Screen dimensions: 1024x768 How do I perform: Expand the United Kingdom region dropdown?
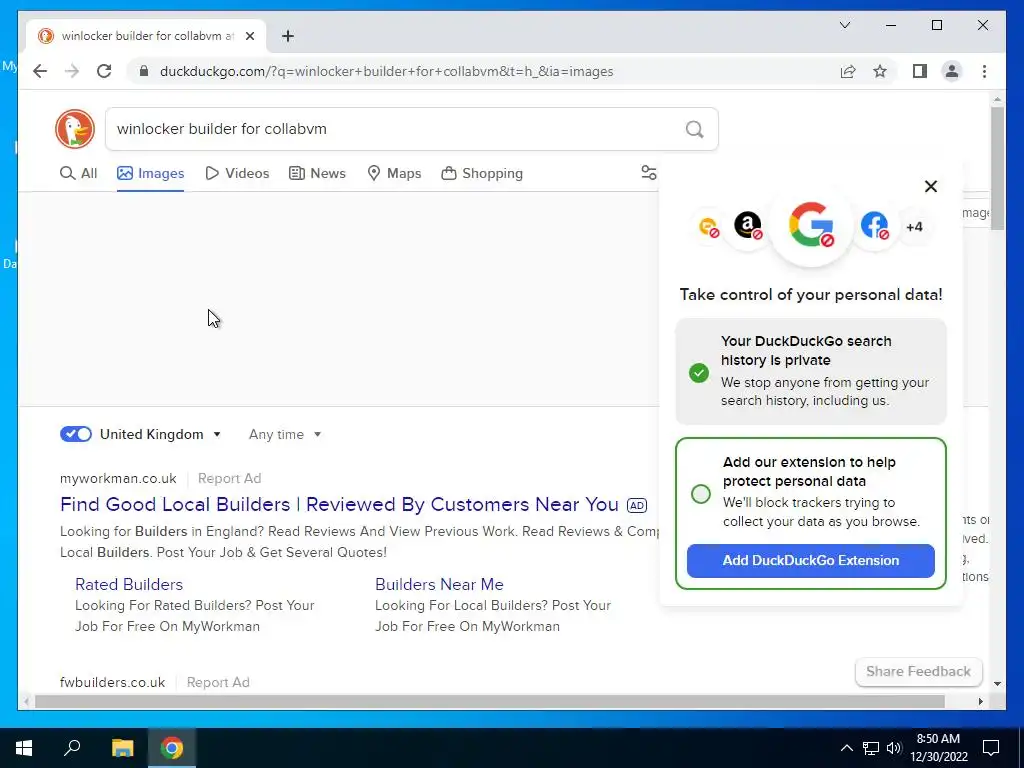click(161, 434)
